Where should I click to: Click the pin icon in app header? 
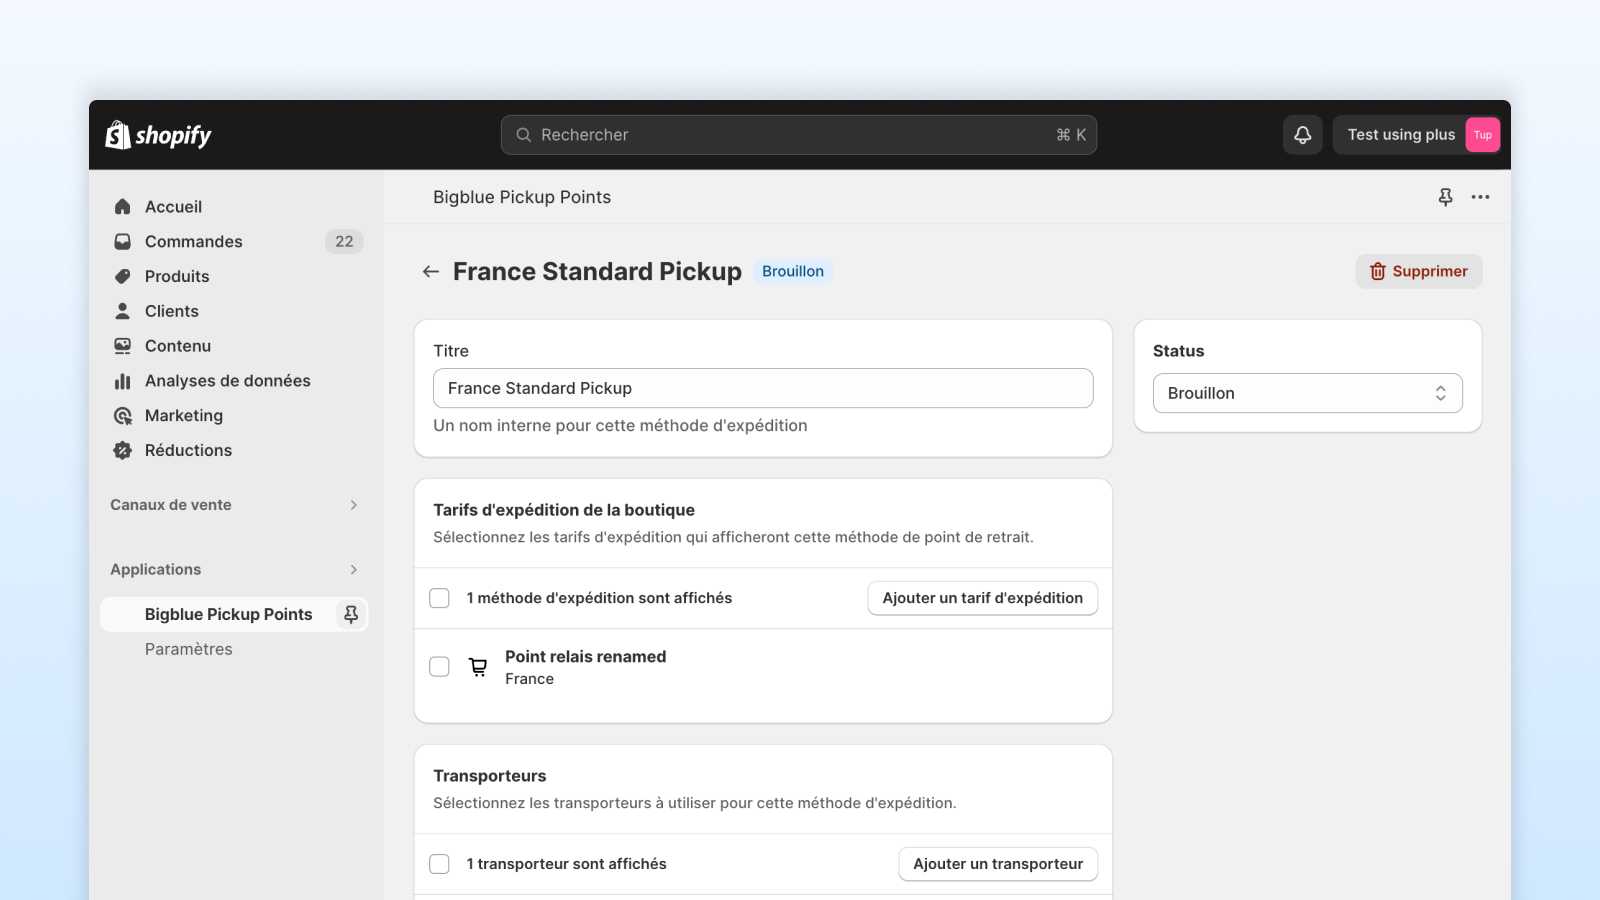pos(1445,197)
